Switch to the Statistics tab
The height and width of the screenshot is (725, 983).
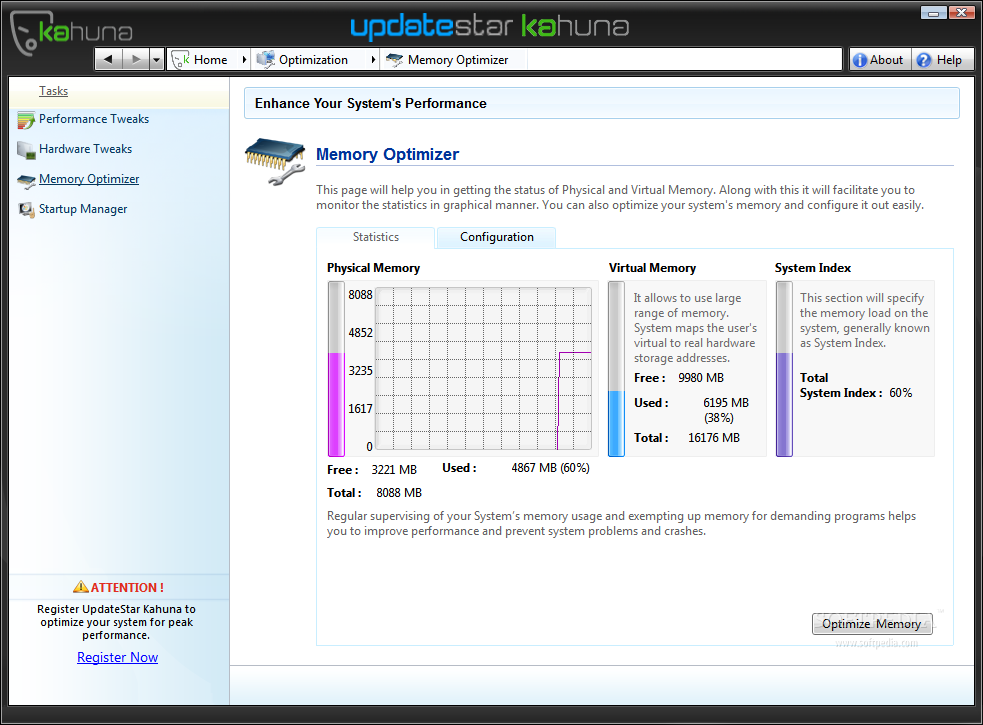click(x=375, y=237)
